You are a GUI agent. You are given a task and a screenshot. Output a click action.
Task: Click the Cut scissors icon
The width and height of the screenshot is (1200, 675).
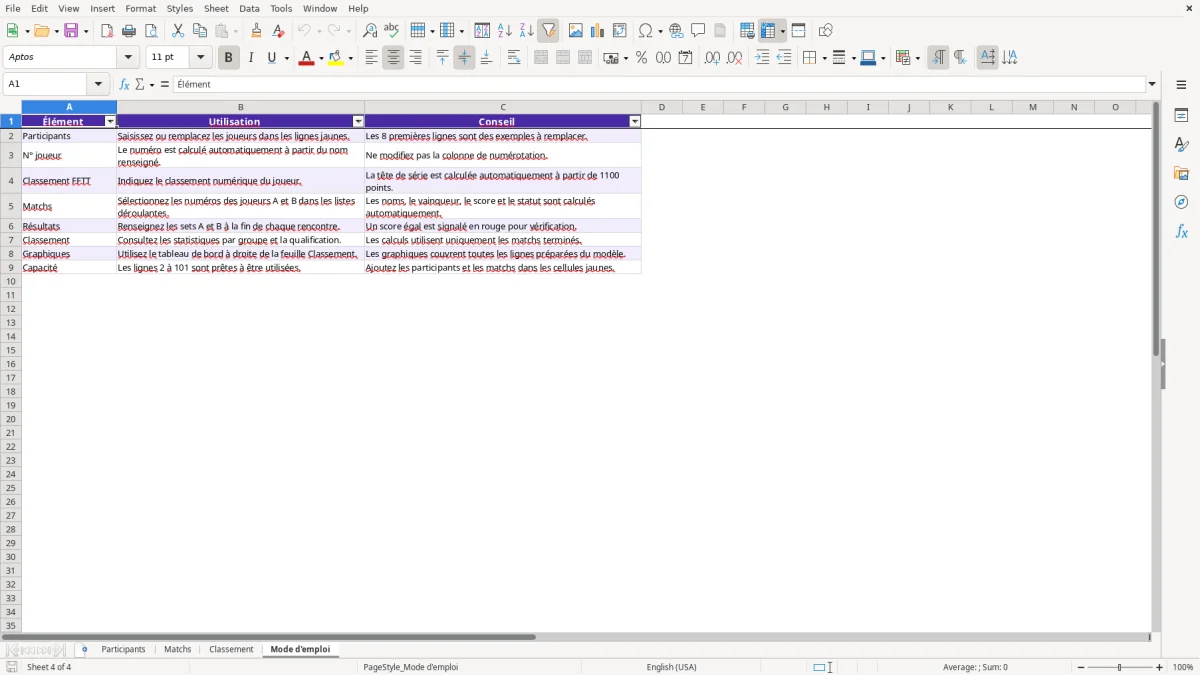click(x=178, y=31)
